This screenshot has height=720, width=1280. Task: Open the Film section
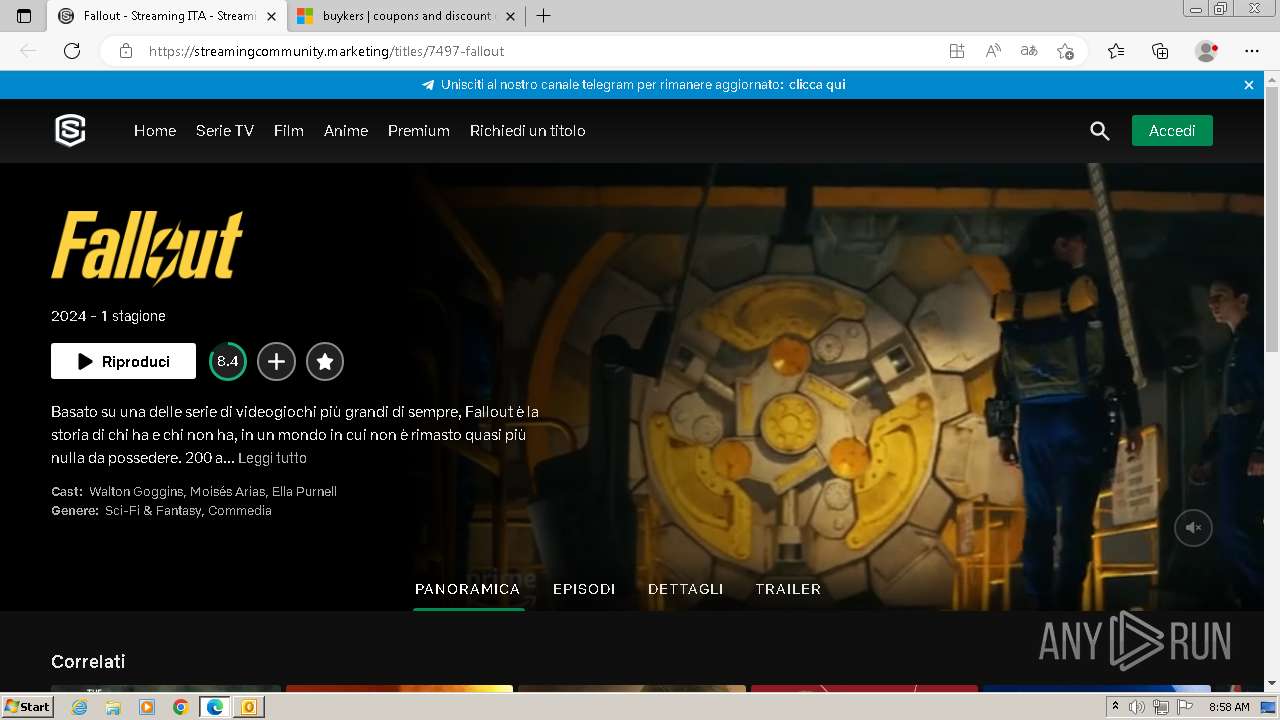pyautogui.click(x=289, y=131)
